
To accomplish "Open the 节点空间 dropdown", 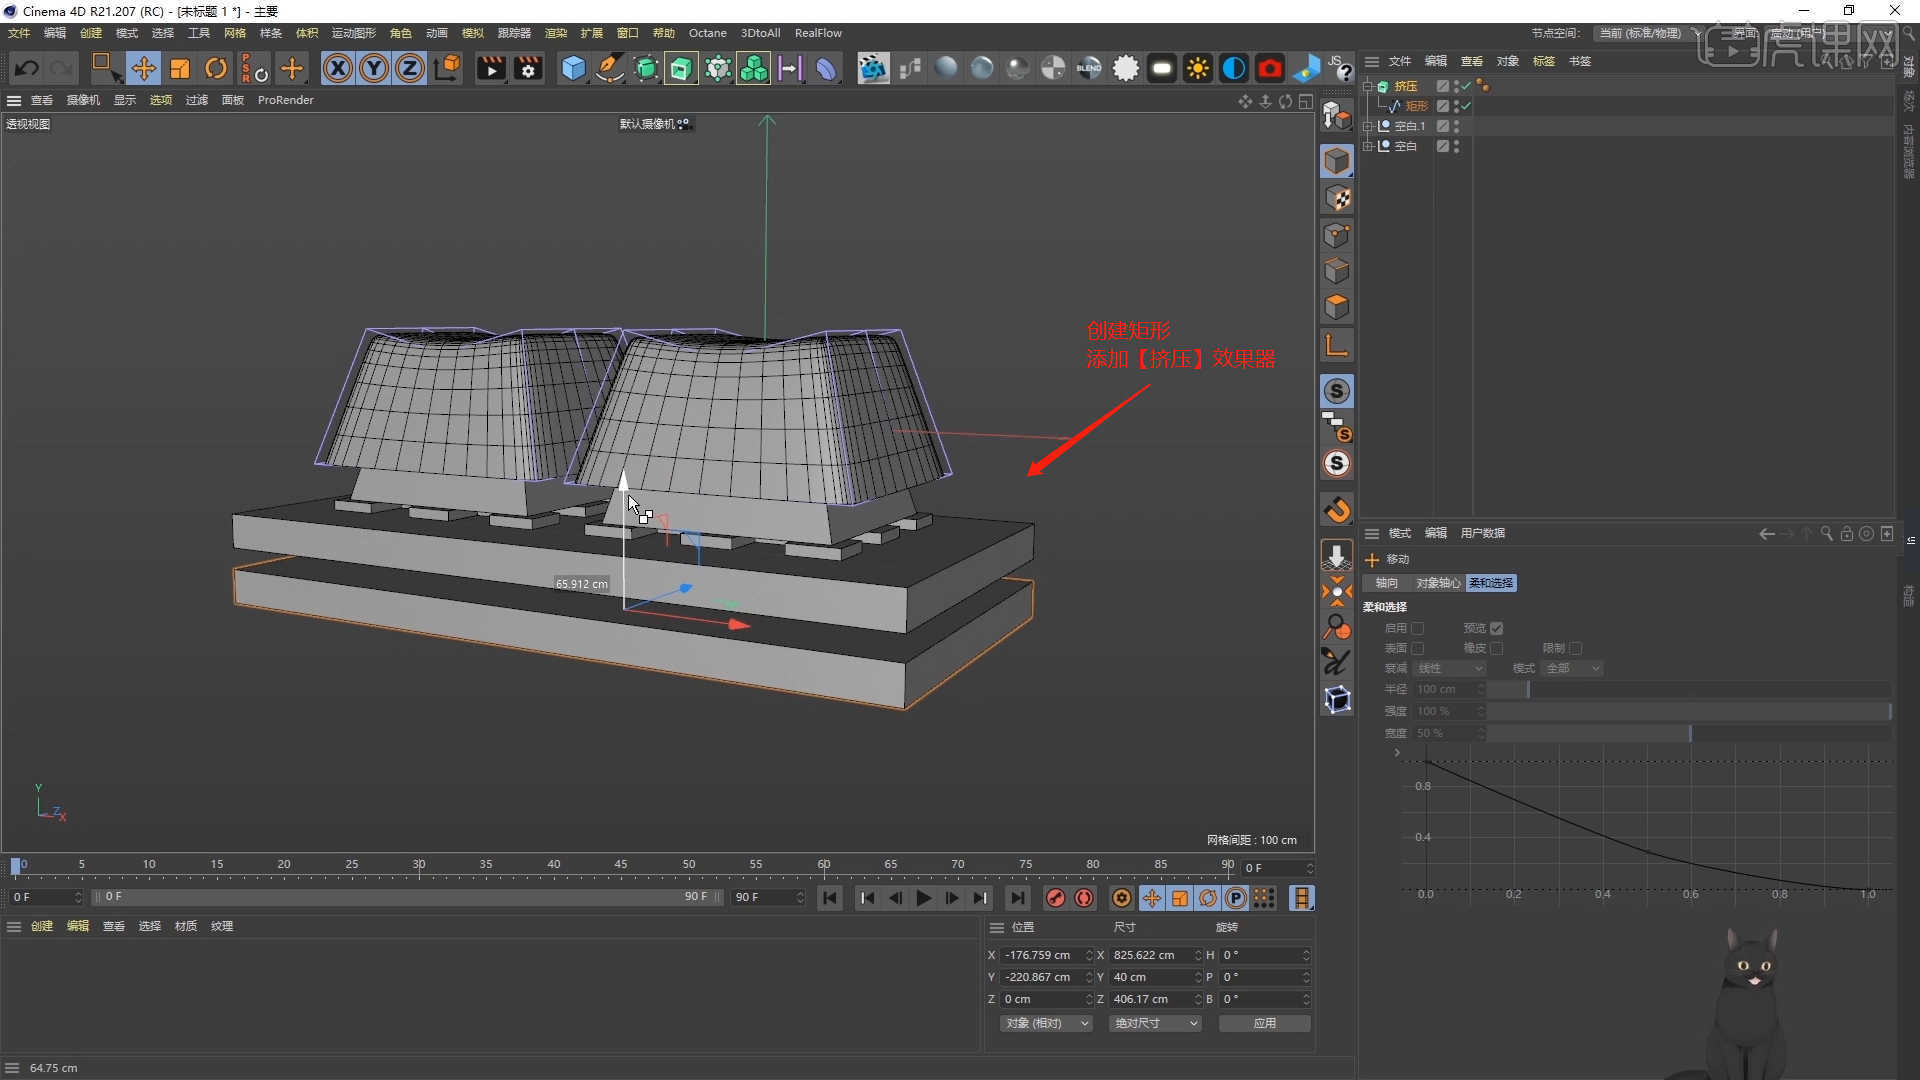I will coord(1647,33).
